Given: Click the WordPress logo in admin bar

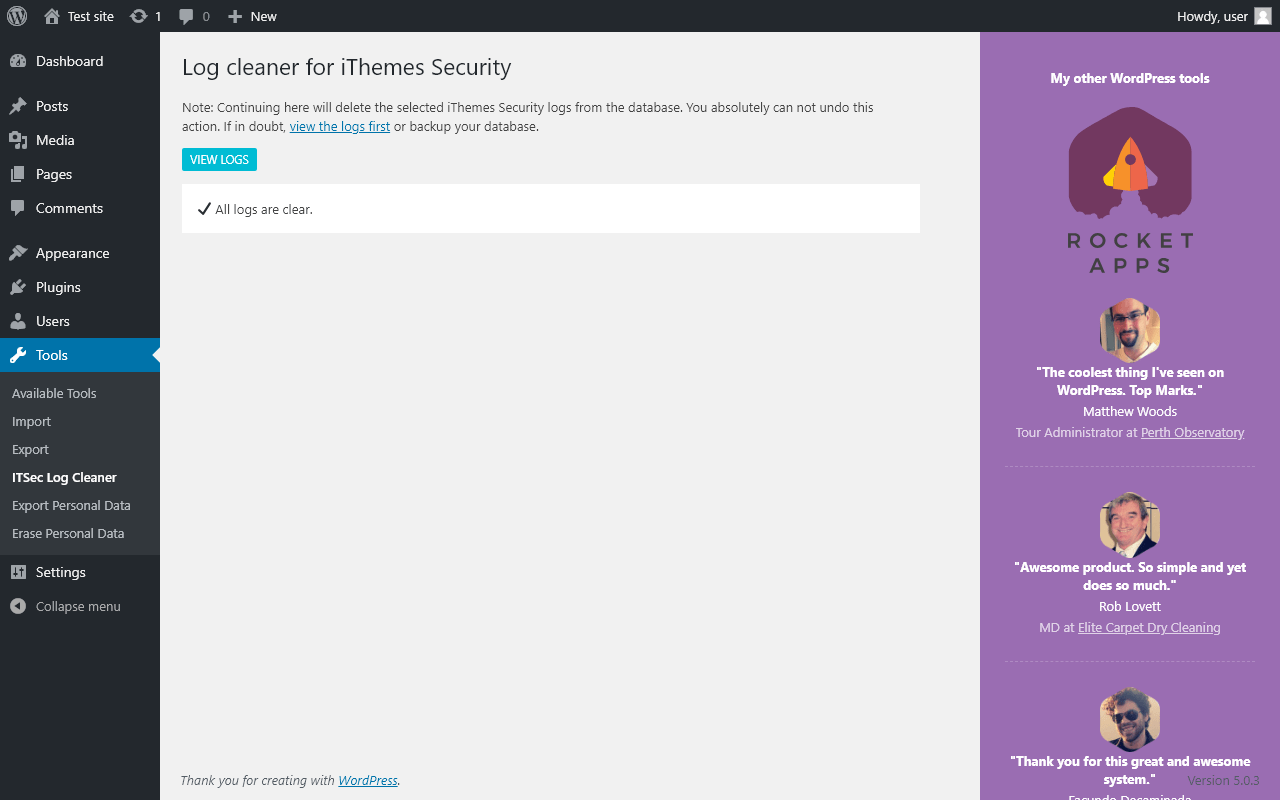Looking at the screenshot, I should point(17,16).
